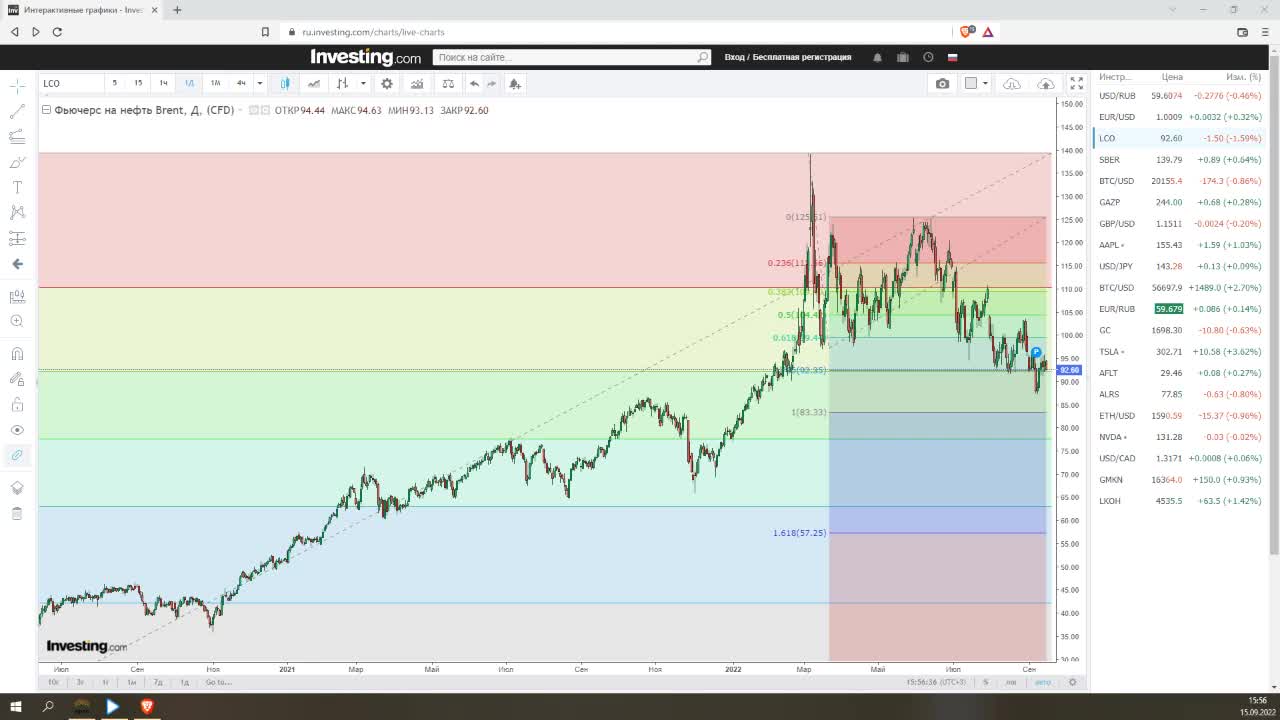1280x720 pixels.
Task: Undo the last chart action
Action: 474,83
